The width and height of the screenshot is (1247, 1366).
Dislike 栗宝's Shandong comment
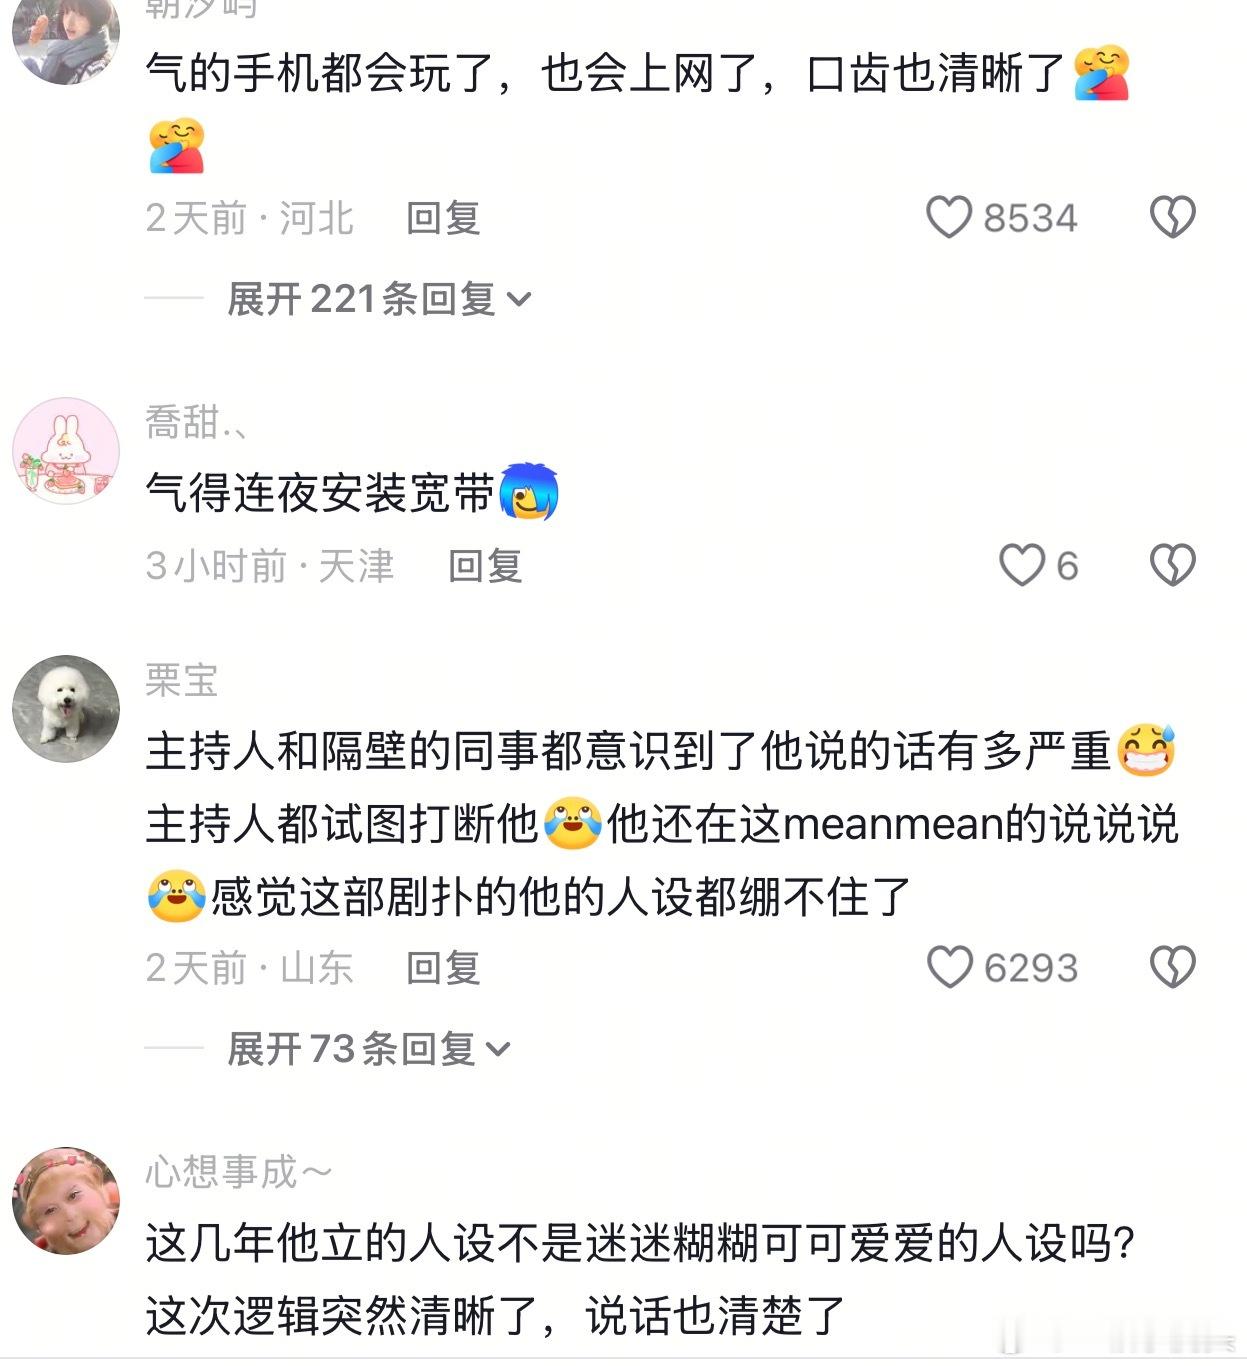(x=1172, y=967)
